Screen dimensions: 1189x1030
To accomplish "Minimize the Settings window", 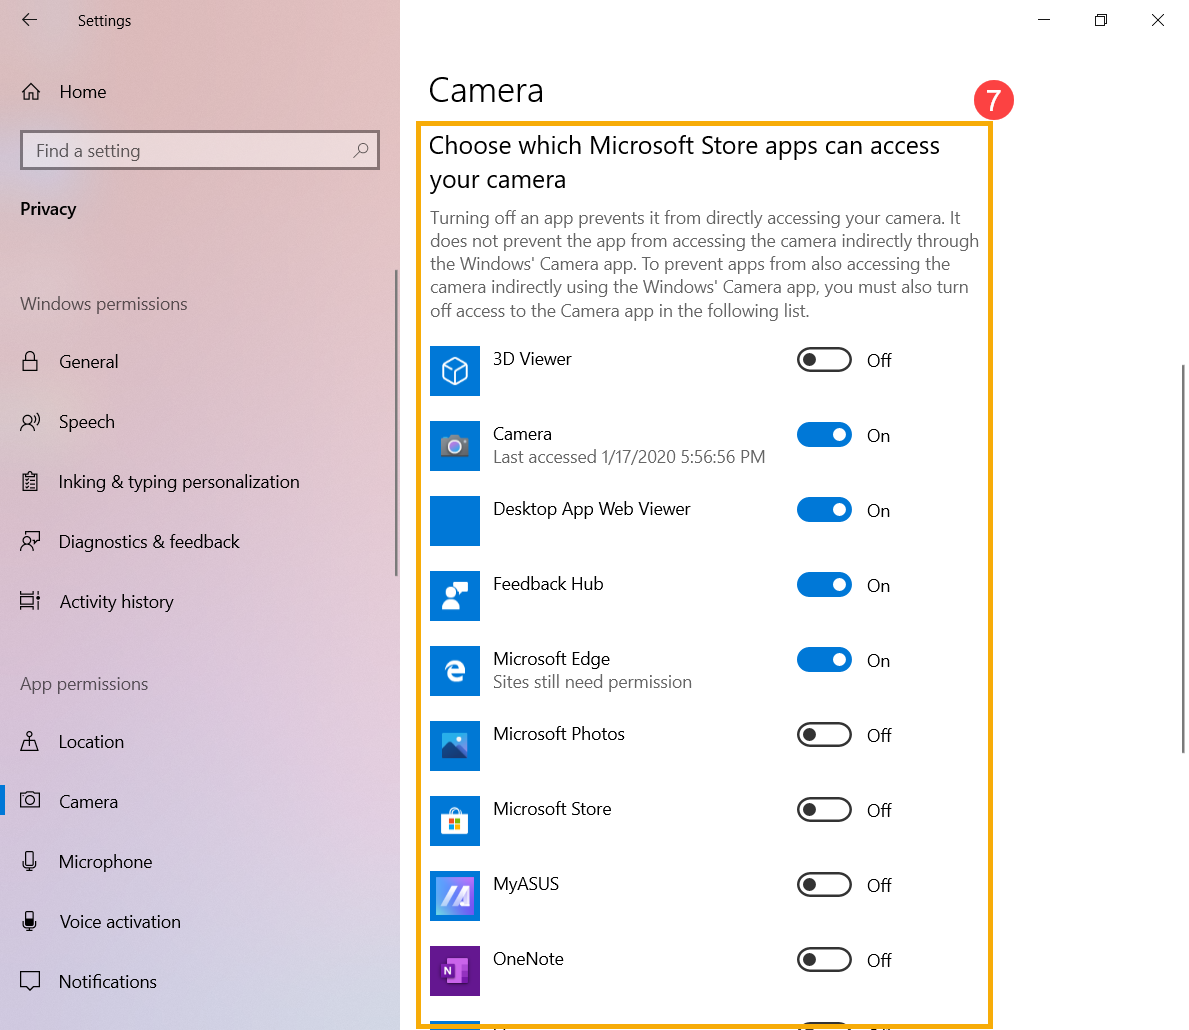I will [1043, 20].
